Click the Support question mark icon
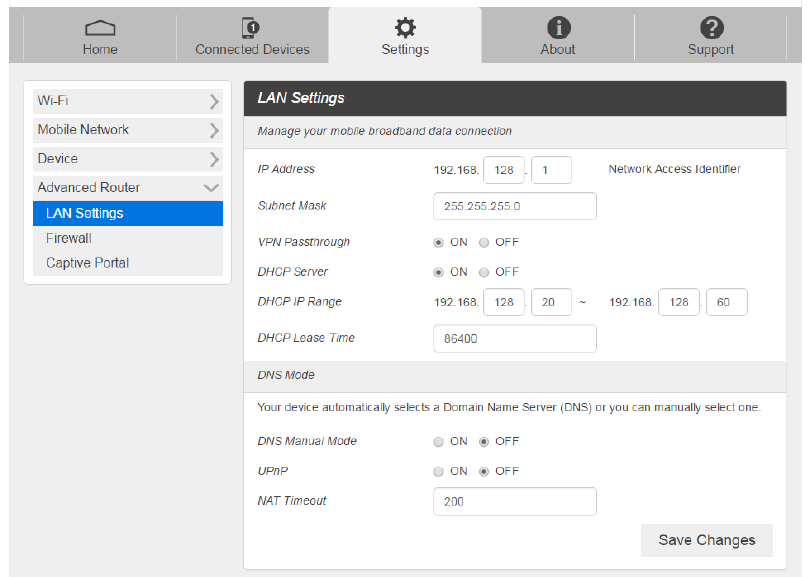 pyautogui.click(x=711, y=28)
